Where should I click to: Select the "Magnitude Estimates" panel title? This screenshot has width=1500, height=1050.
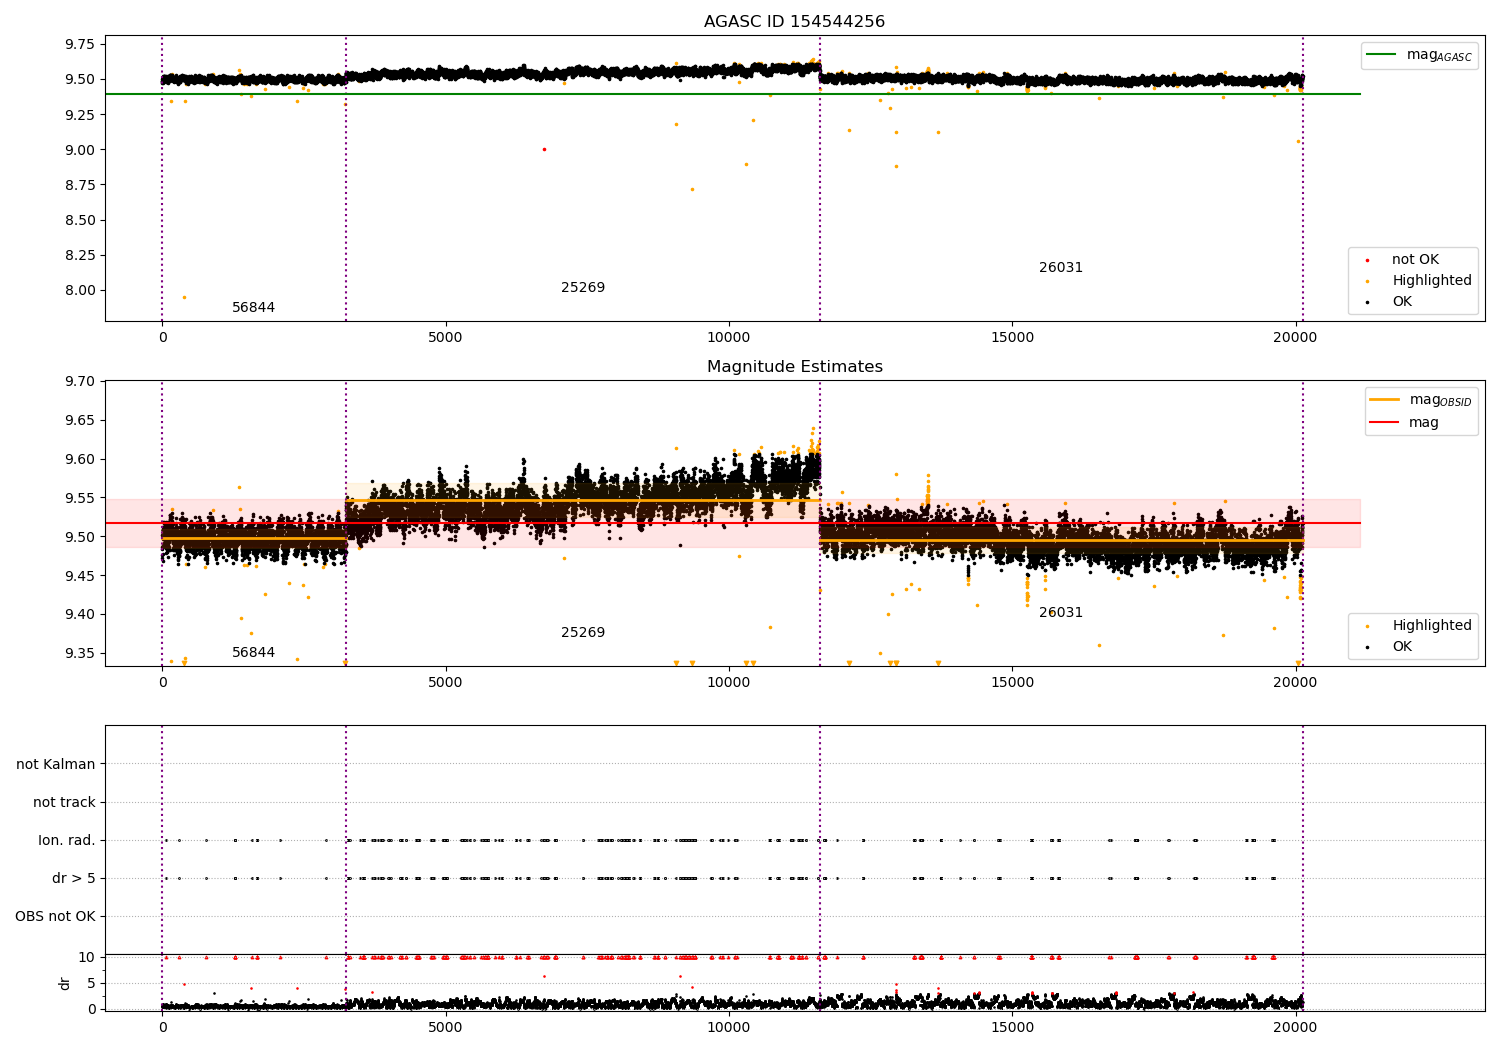tap(794, 367)
